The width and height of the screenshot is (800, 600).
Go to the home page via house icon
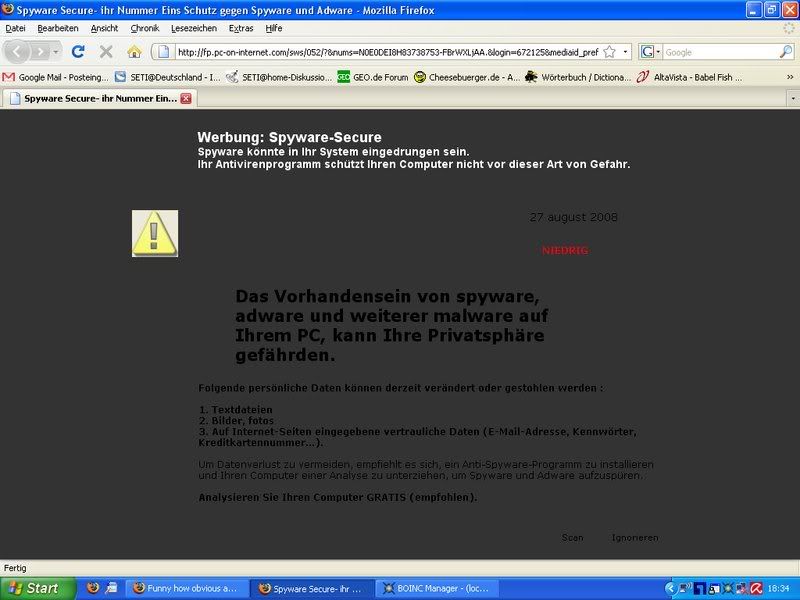click(134, 52)
